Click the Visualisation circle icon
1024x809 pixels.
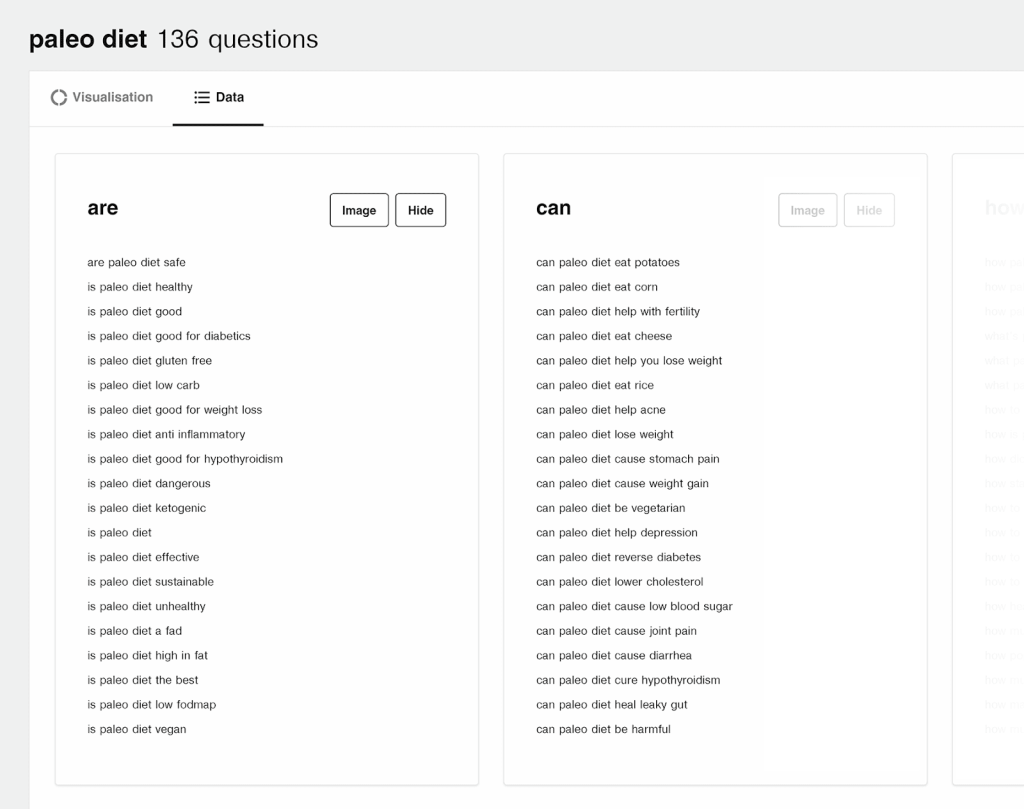tap(59, 98)
